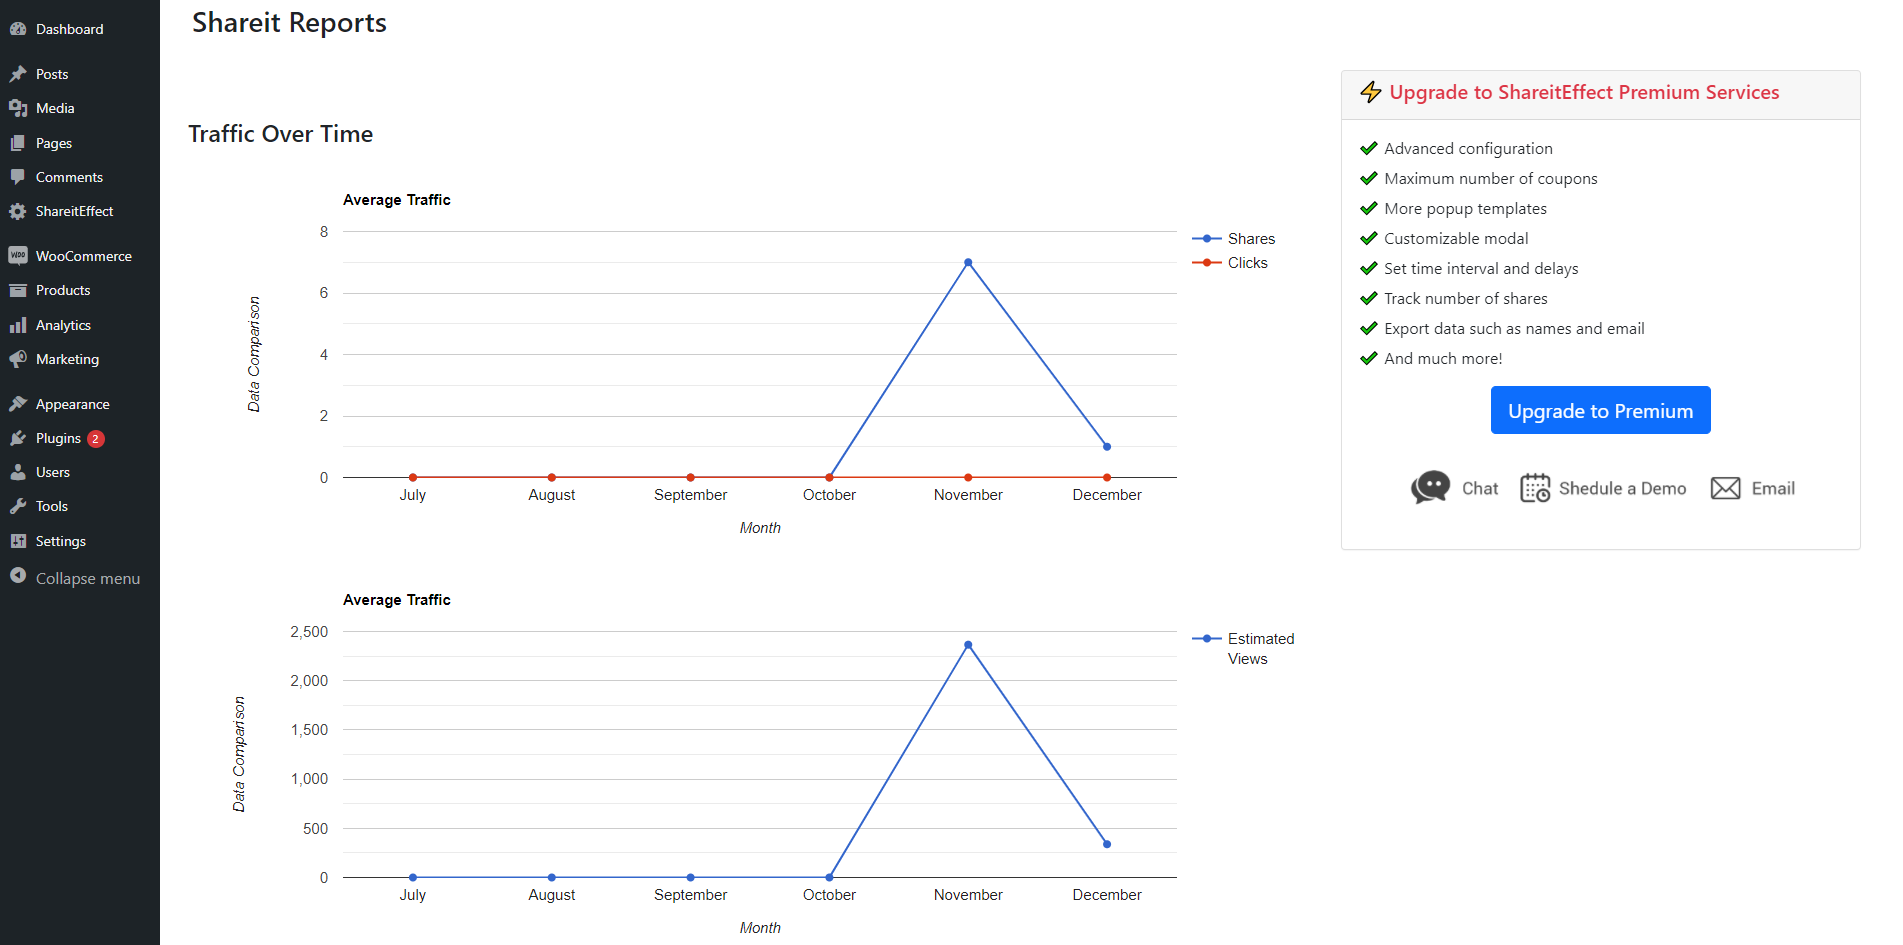Click the Posts pushpin icon
This screenshot has height=945, width=1903.
coord(18,74)
